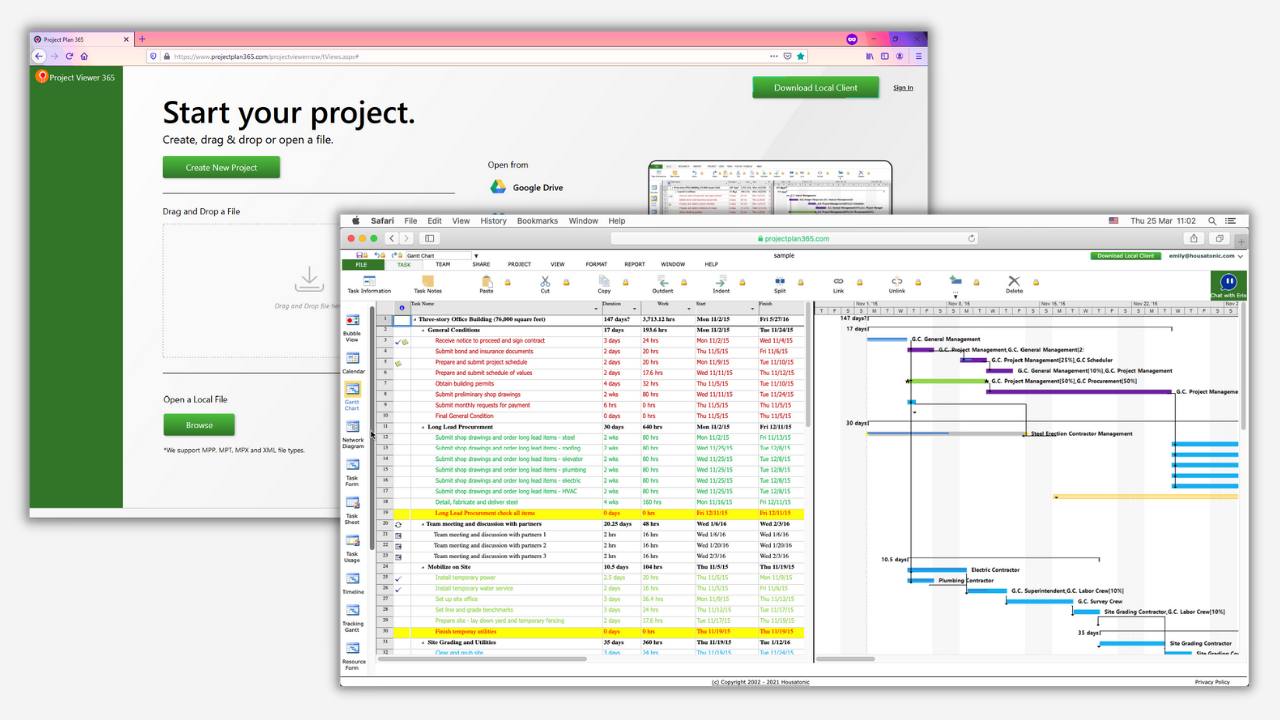Collapse the Site Grading and Utilities group
Viewport: 1280px width, 720px height.
[423, 642]
